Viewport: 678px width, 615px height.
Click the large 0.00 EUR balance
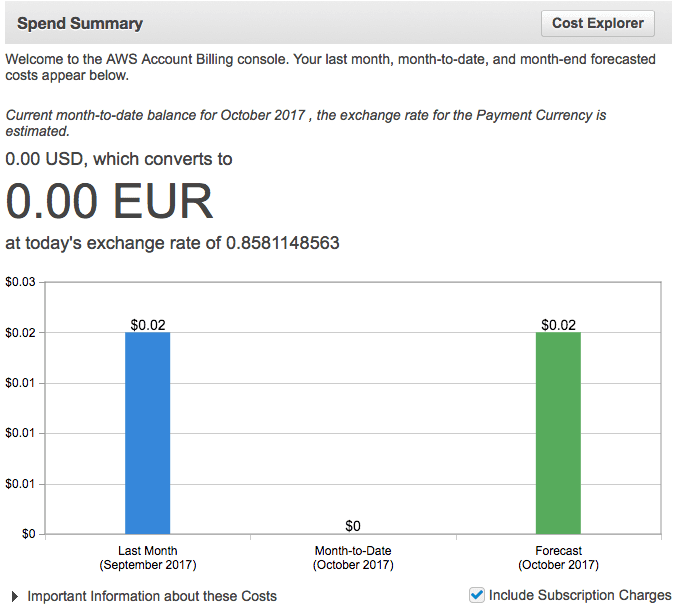(110, 202)
